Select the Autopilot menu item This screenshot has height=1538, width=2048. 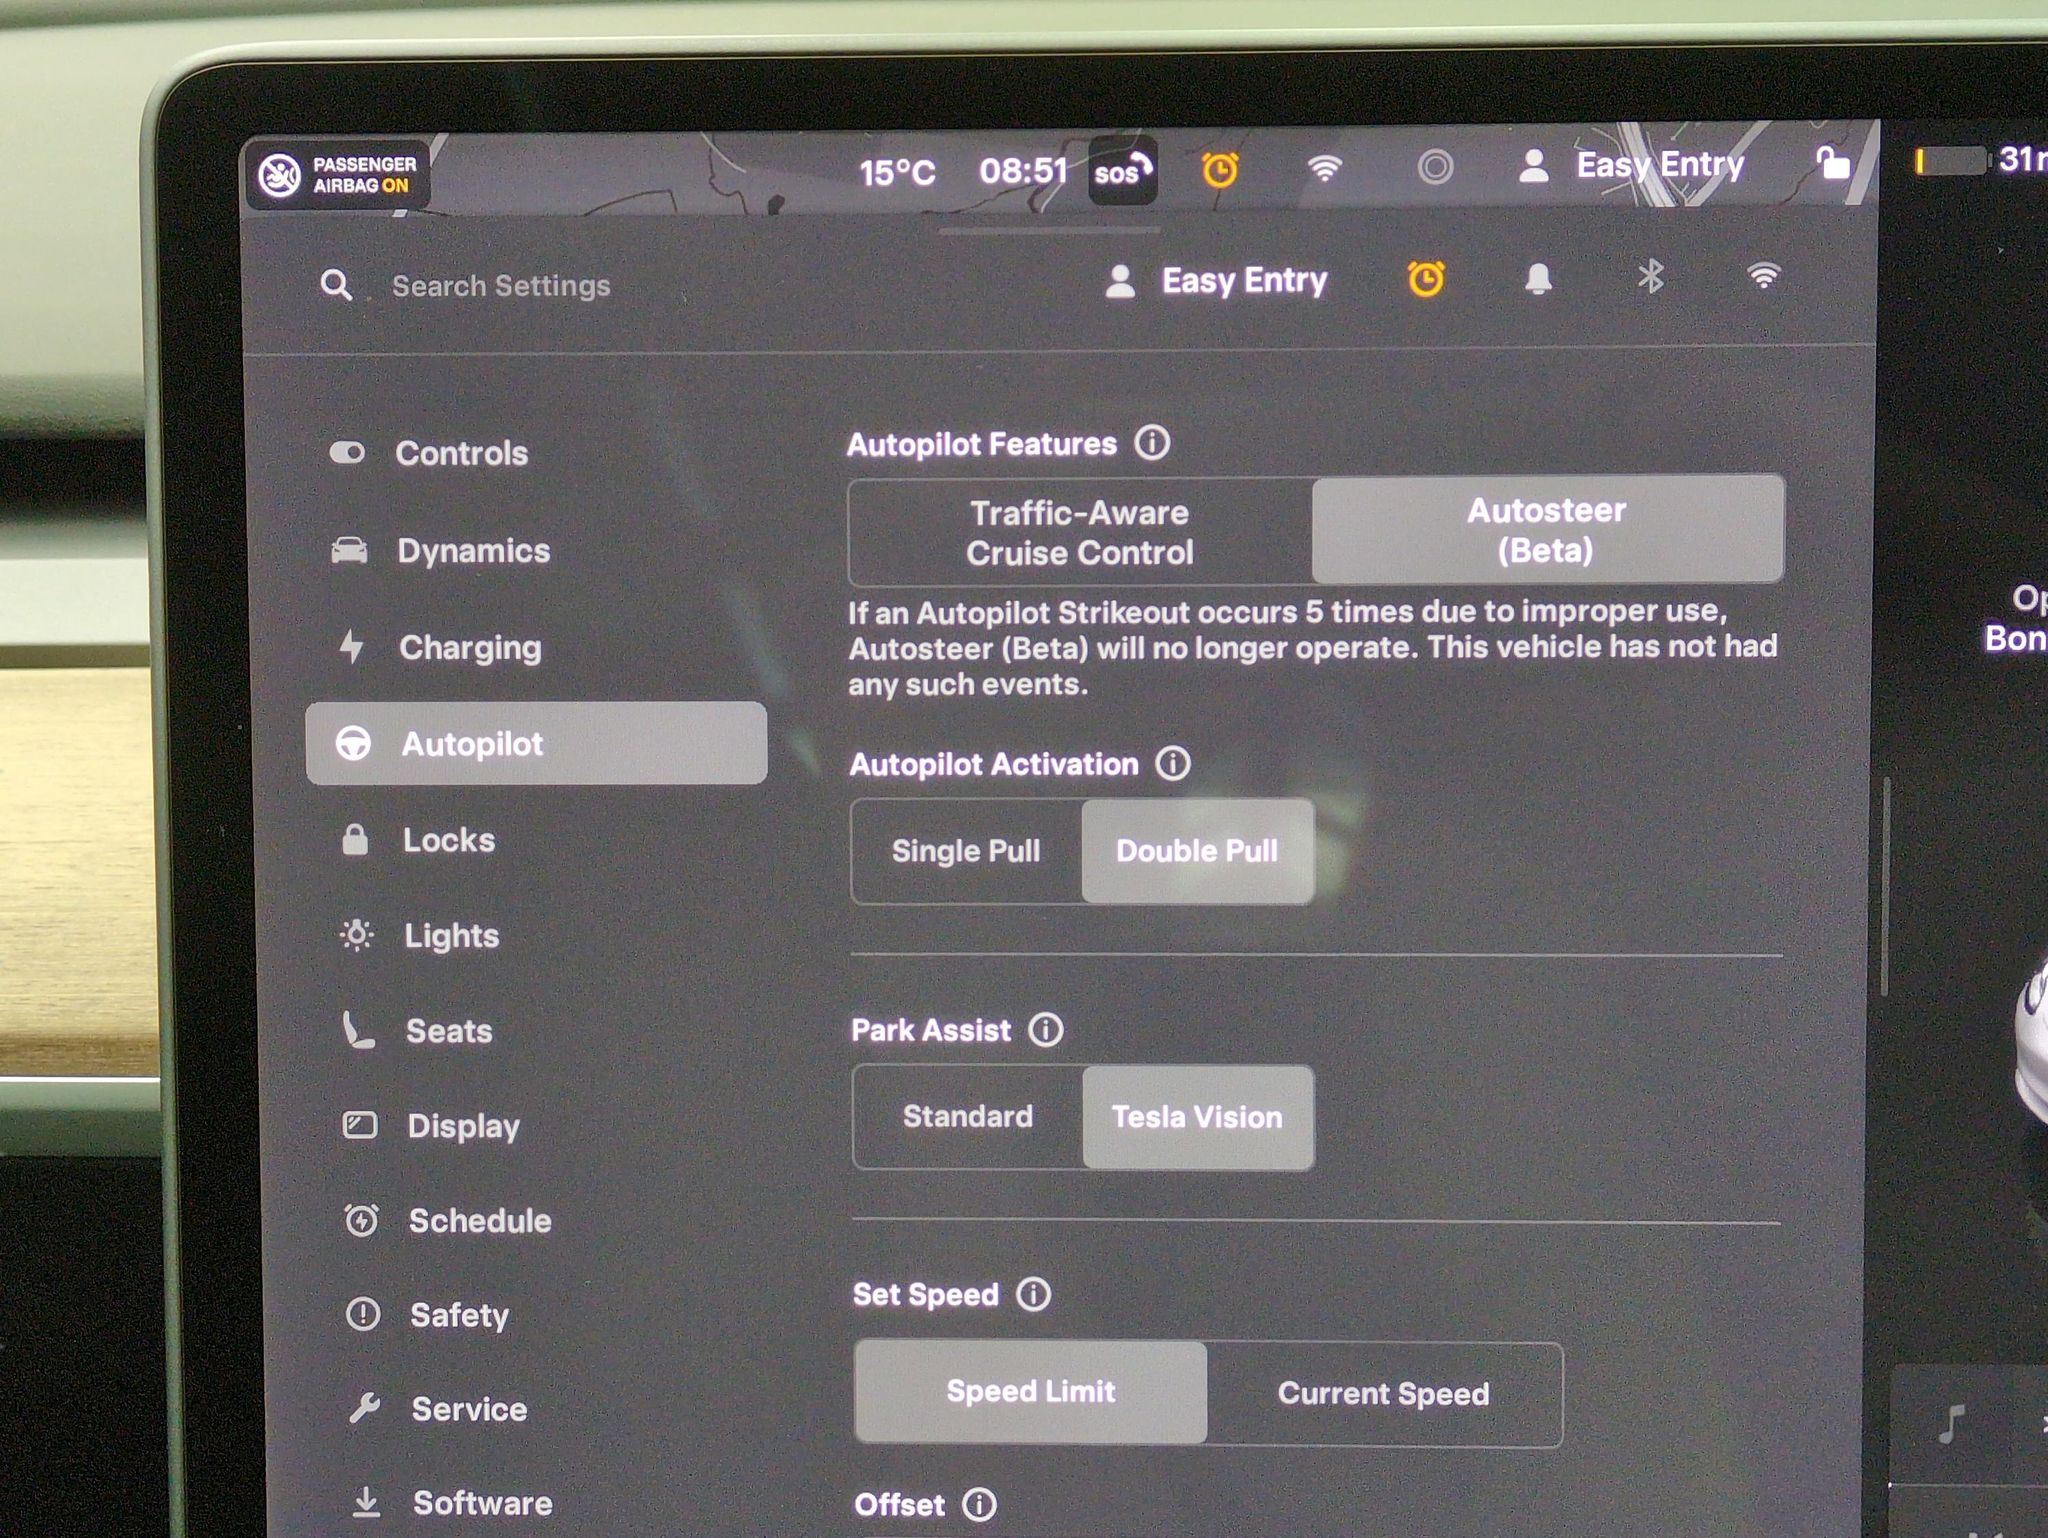536,743
